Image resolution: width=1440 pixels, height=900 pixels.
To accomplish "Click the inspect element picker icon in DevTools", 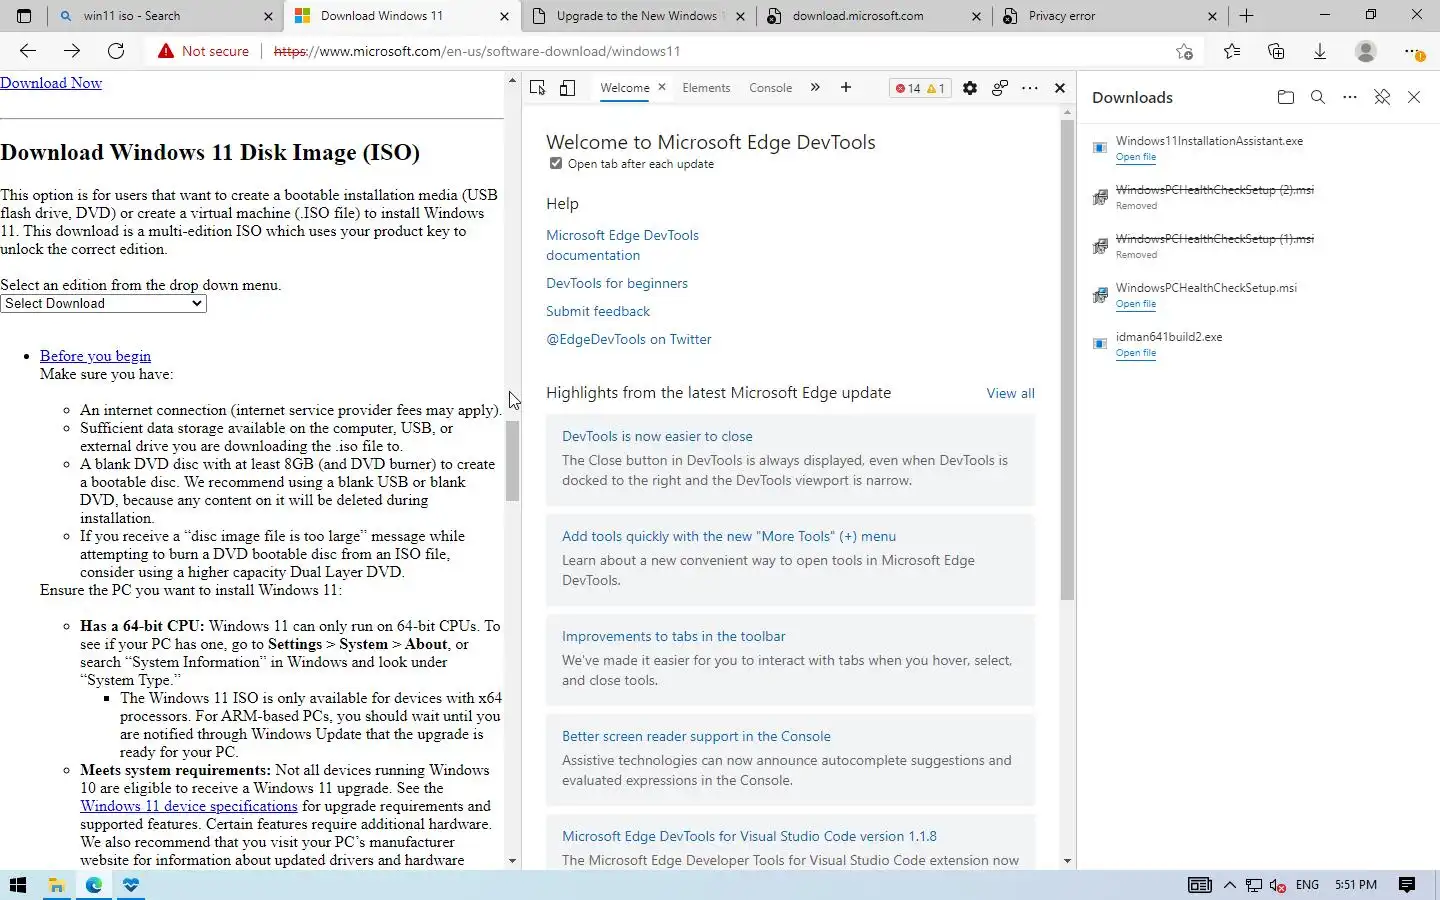I will point(538,88).
